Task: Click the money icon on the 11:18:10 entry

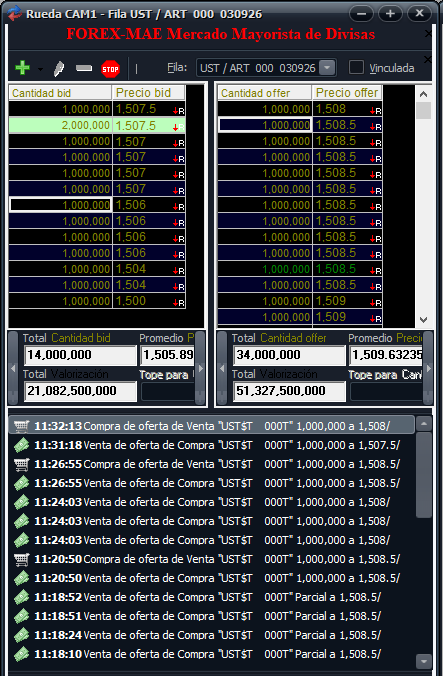Action: [21, 654]
